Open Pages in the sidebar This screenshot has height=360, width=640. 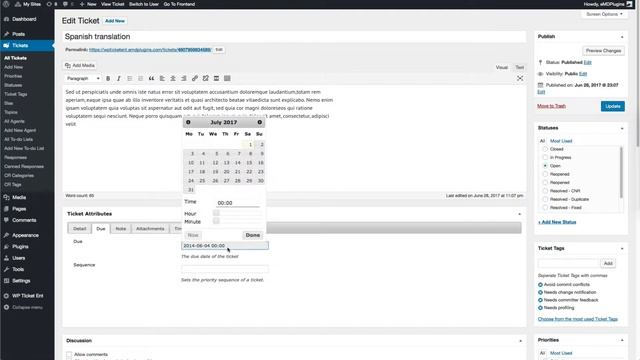tap(19, 209)
